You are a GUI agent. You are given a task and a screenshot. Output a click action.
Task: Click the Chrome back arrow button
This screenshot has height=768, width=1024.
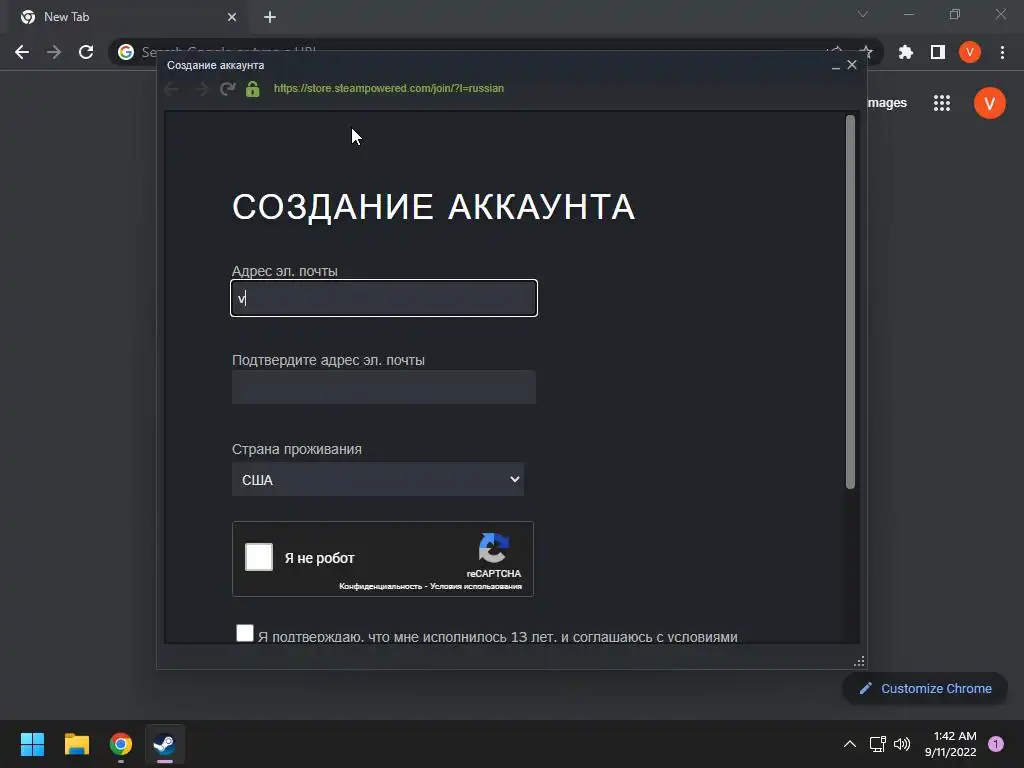coord(22,52)
